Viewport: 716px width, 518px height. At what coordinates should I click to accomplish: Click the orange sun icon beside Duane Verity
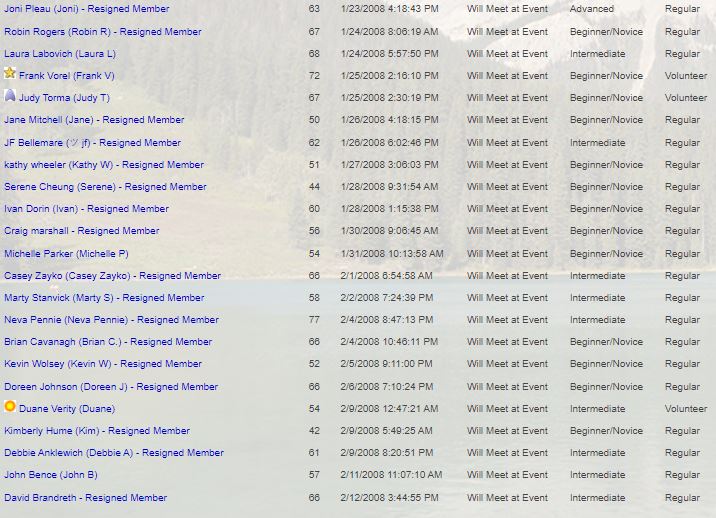[10, 408]
